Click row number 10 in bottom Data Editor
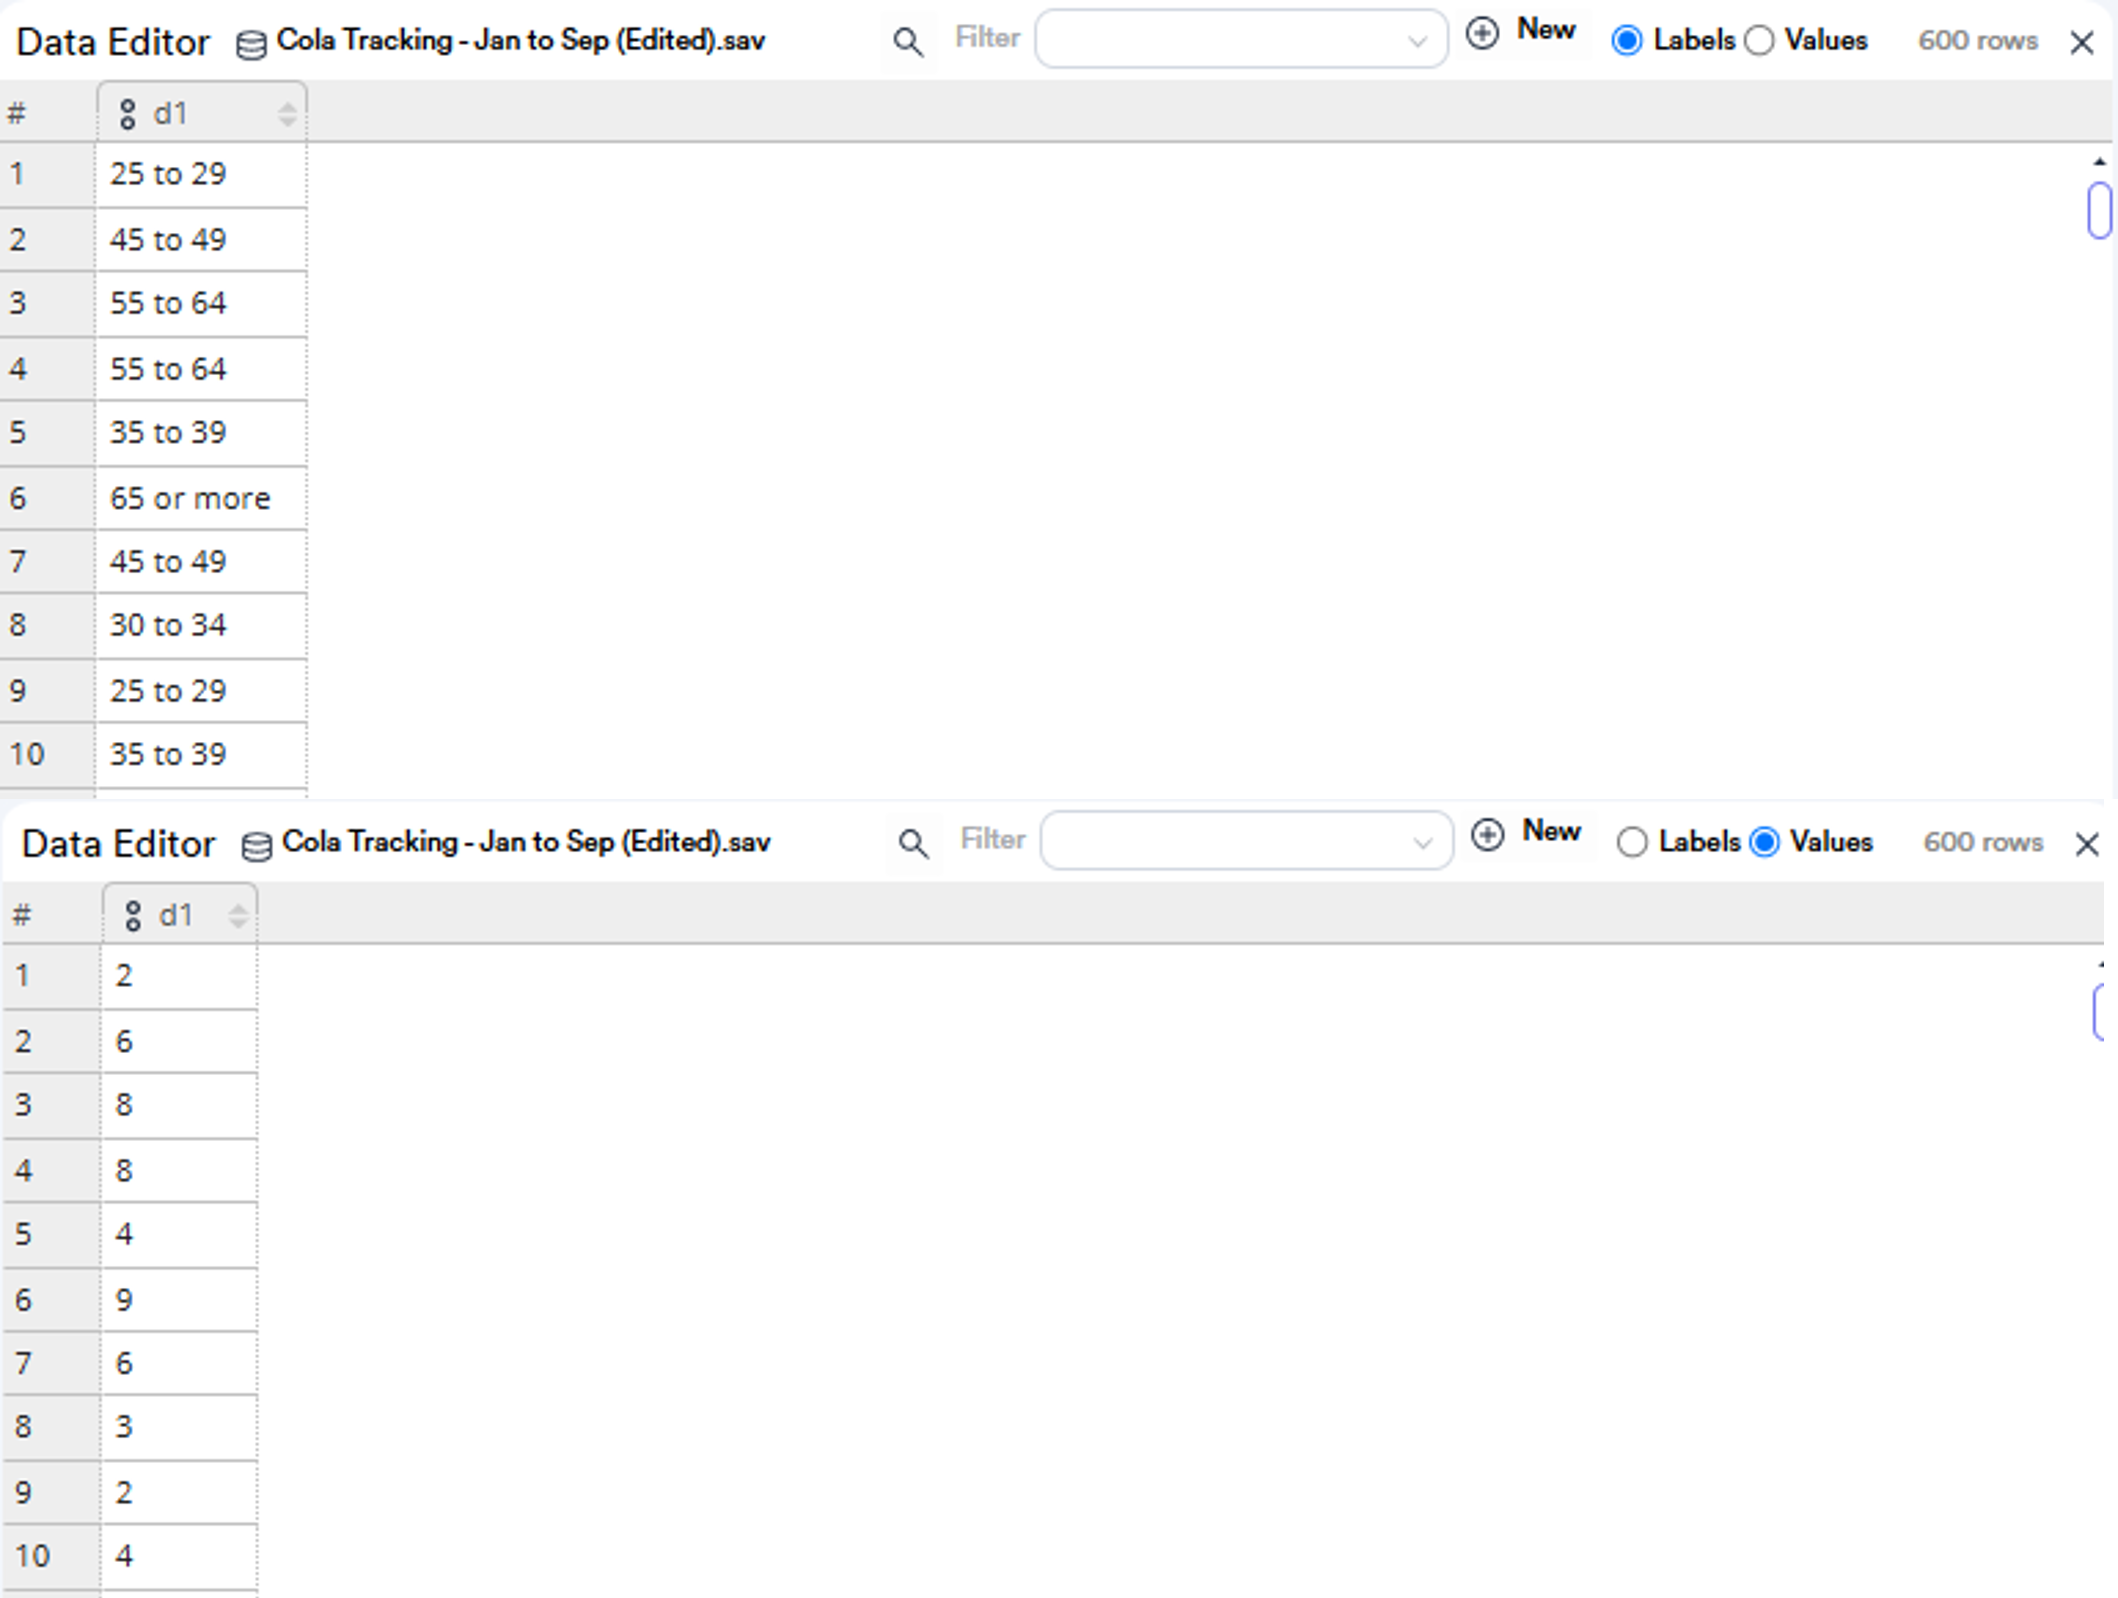Screen dimensions: 2118x1598 52,1556
